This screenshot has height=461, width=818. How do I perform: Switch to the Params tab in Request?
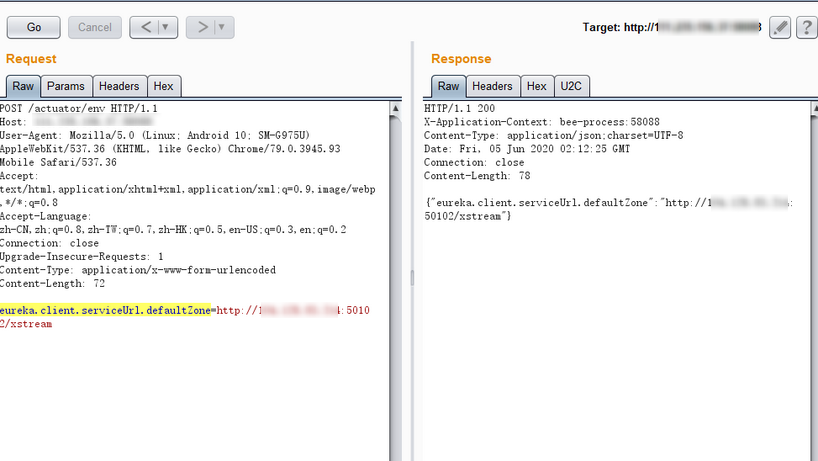coord(66,87)
